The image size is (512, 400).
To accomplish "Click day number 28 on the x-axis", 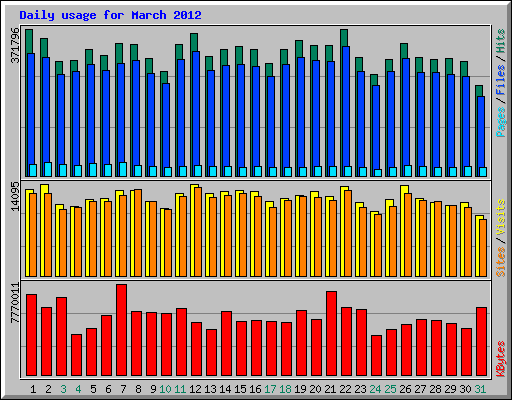I will pyautogui.click(x=435, y=389).
